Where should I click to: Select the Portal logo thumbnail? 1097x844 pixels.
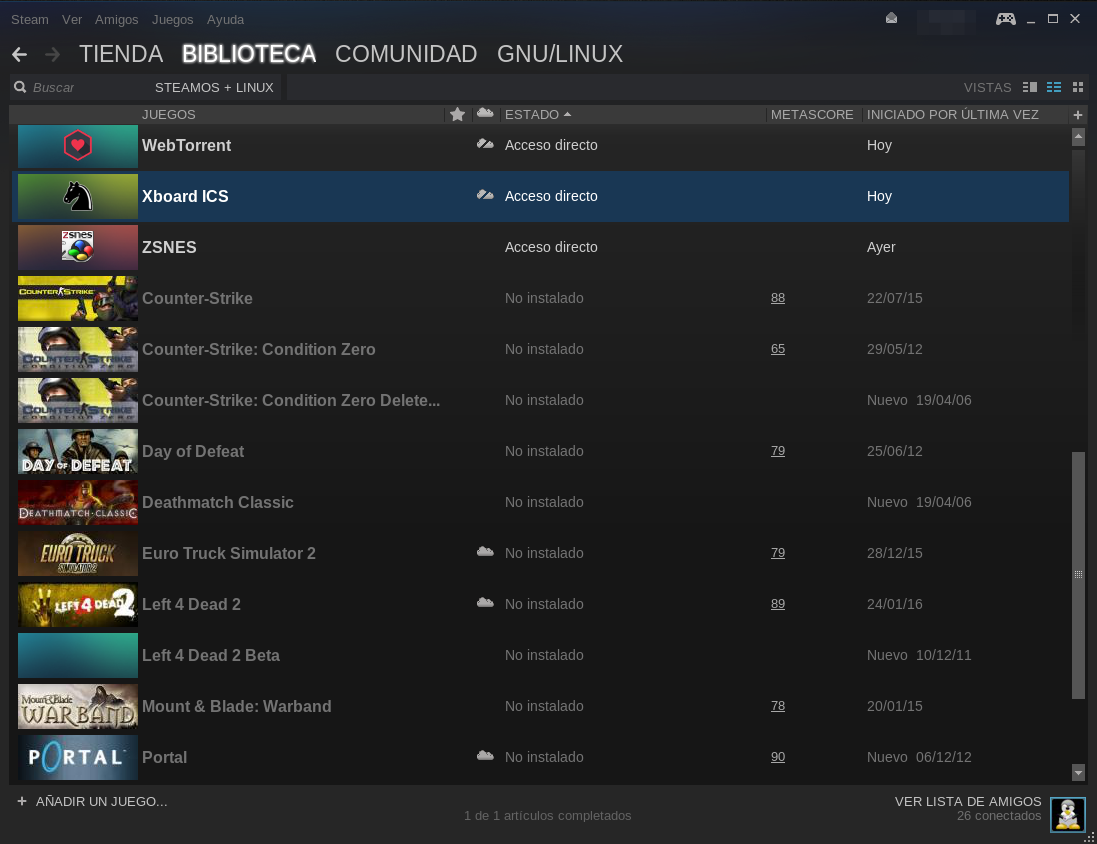pos(78,758)
